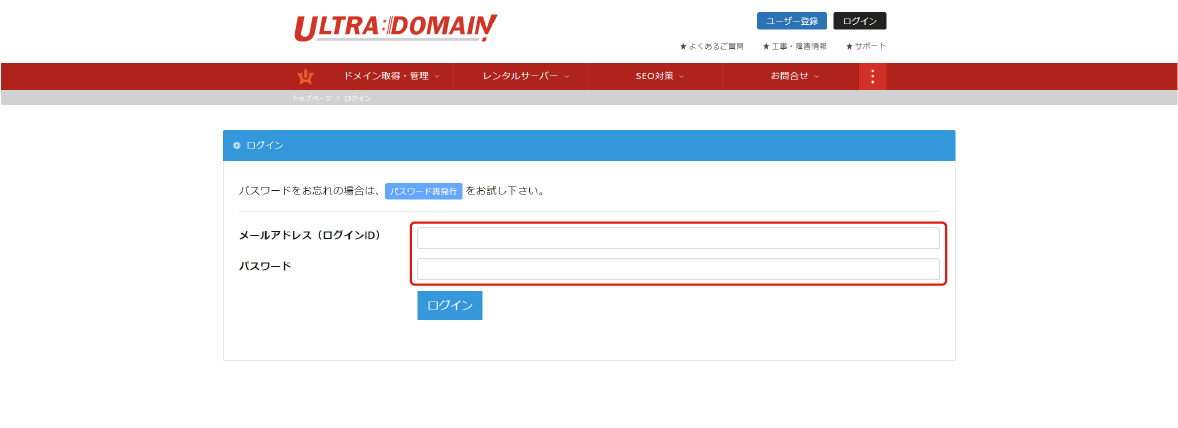Screen dimensions: 1178x428
Task: Click the ログイン breadcrumb item
Action: pyautogui.click(x=357, y=98)
